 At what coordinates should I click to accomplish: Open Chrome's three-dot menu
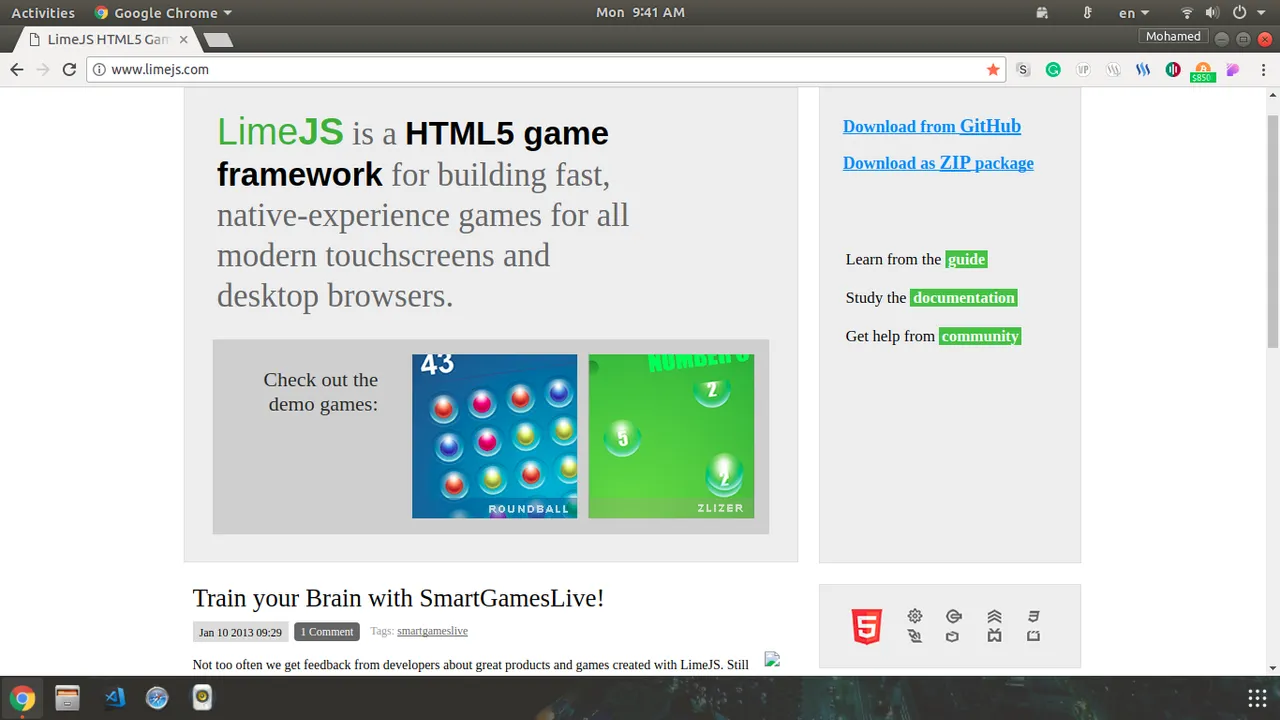coord(1262,69)
